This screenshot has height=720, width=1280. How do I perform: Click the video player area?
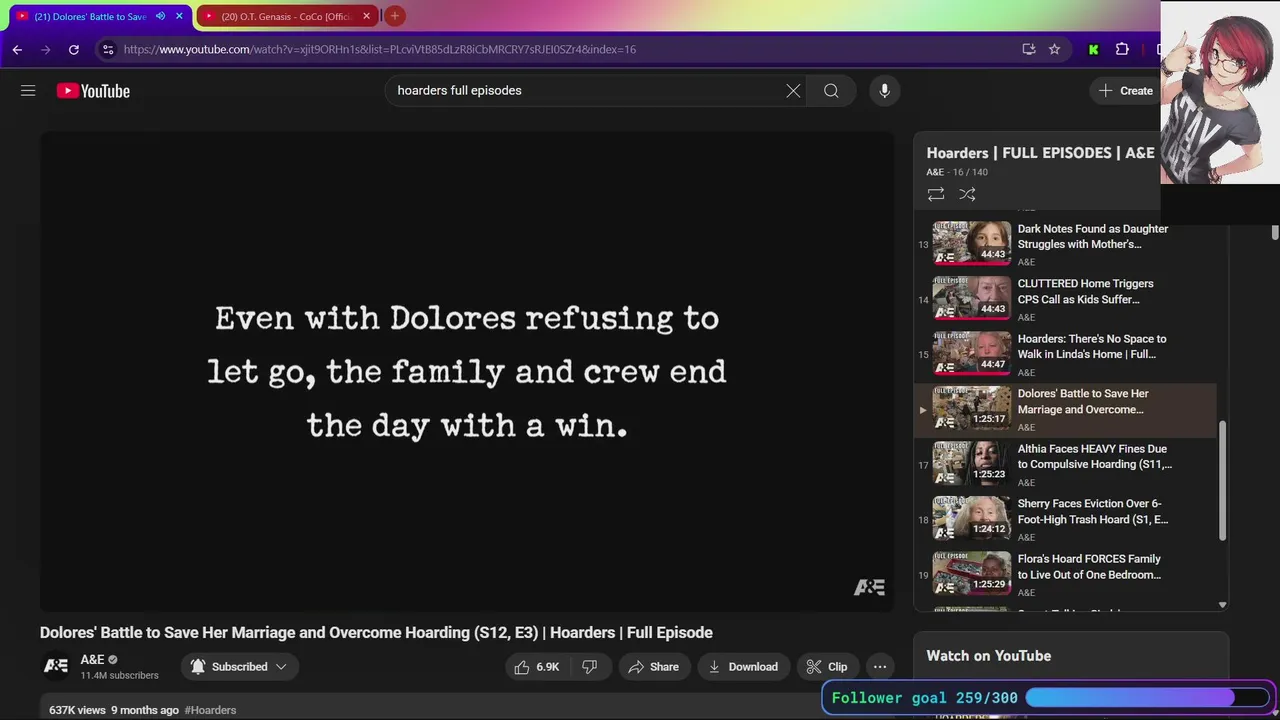click(x=467, y=371)
